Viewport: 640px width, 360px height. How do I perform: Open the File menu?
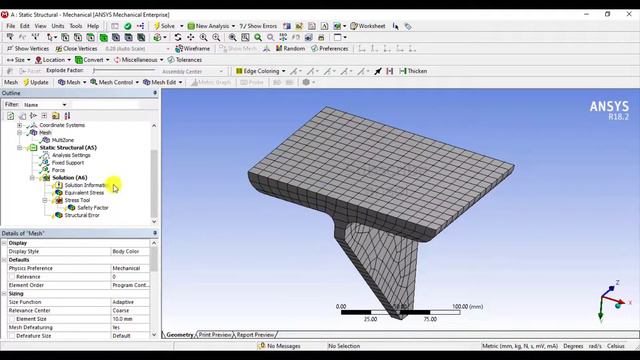click(x=11, y=26)
